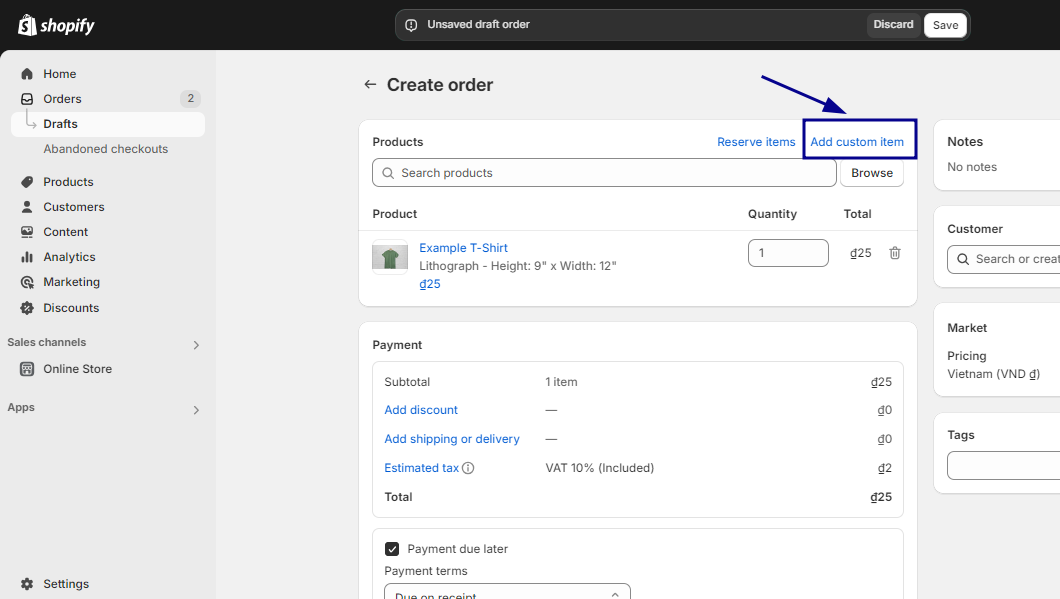The image size is (1060, 599).
Task: Click the ₫25 price link under product
Action: click(430, 284)
